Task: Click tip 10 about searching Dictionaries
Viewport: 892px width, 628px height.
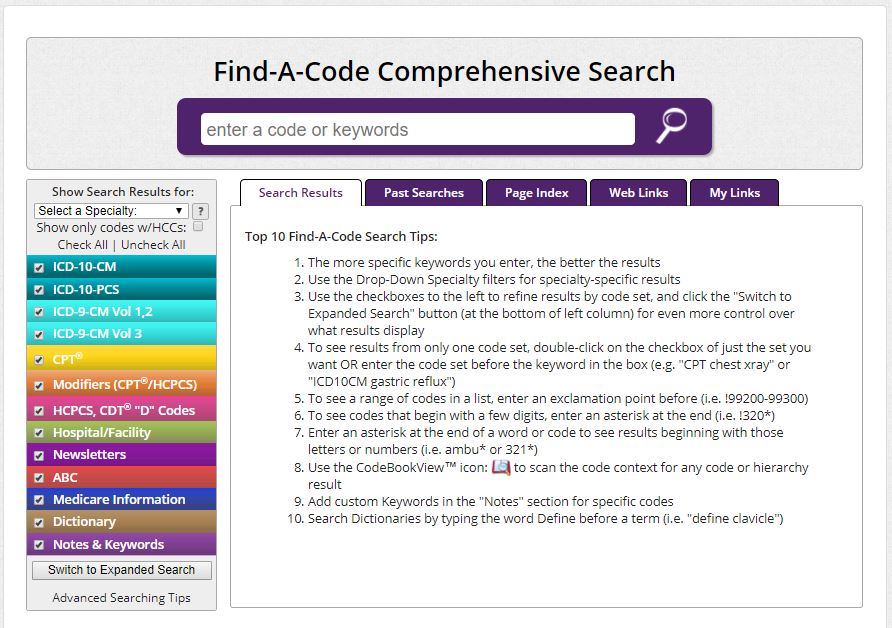Action: coord(546,518)
